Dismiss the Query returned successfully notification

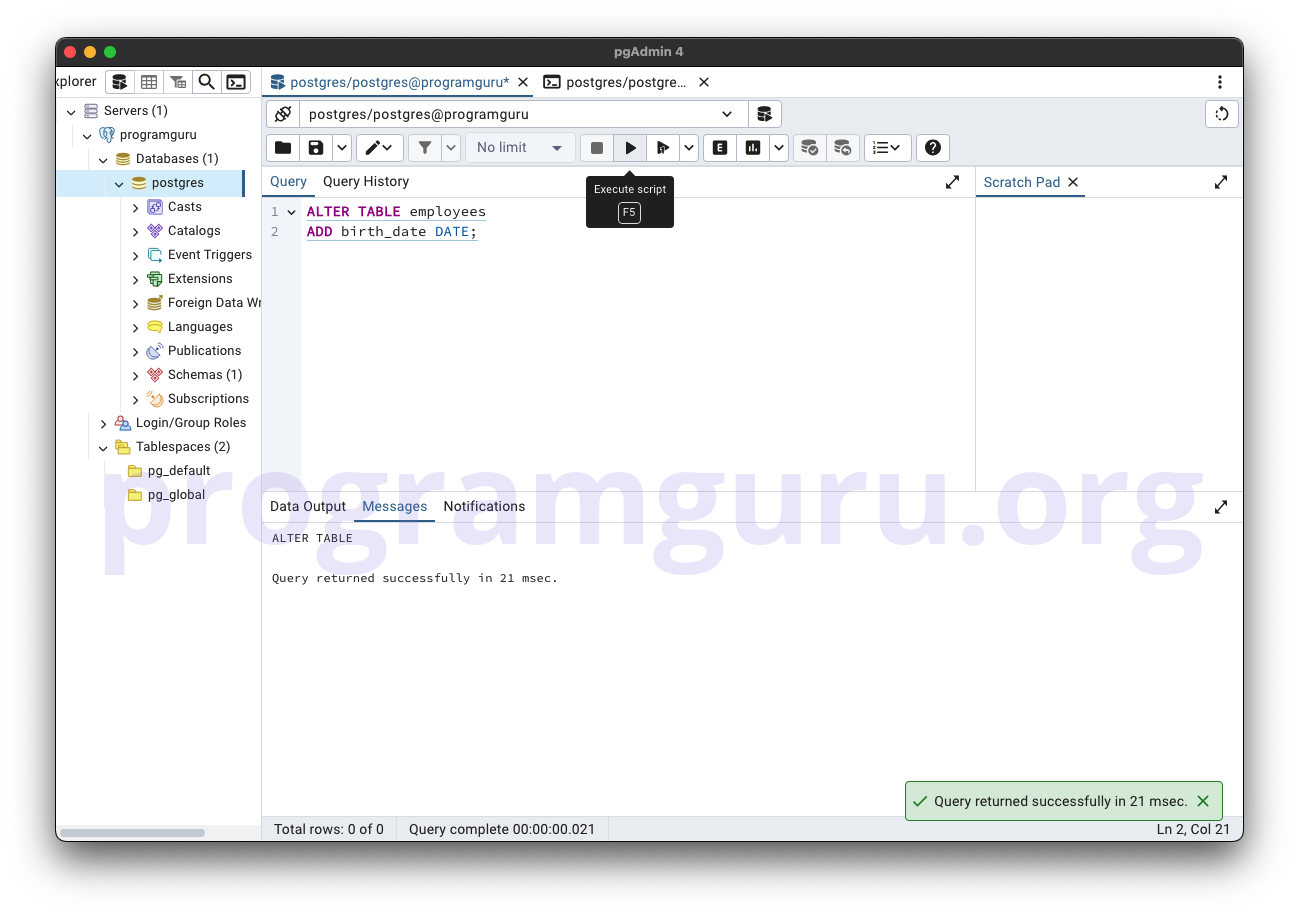pos(1203,801)
